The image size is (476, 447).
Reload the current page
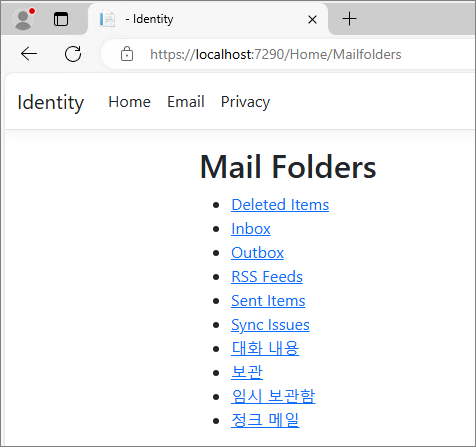pyautogui.click(x=73, y=54)
